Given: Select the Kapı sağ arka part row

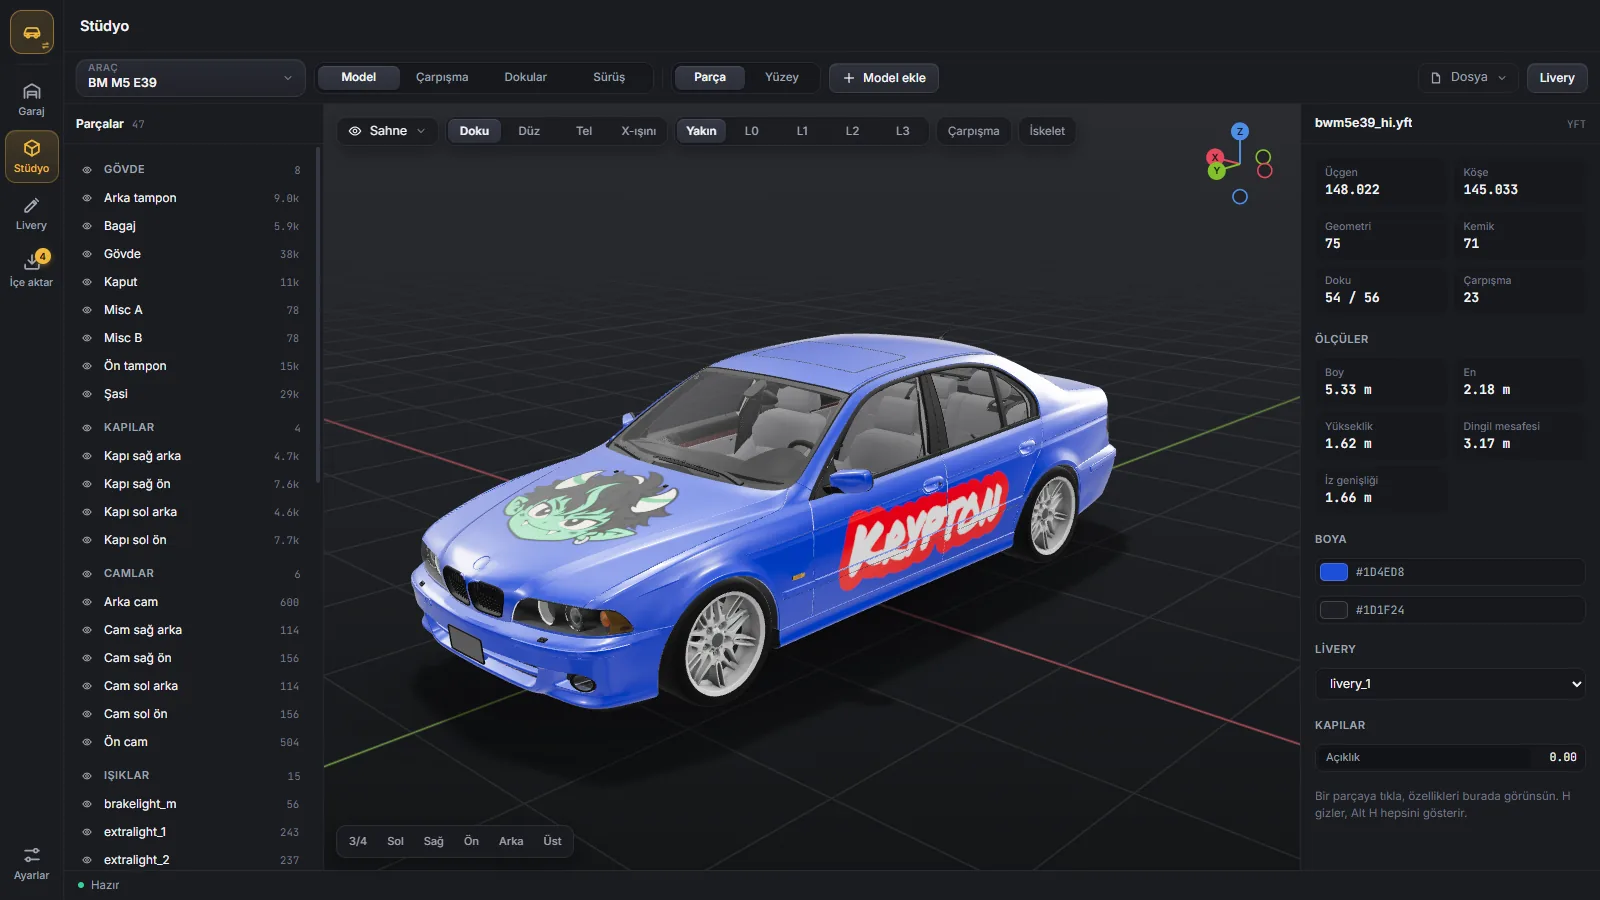Looking at the screenshot, I should click(190, 456).
